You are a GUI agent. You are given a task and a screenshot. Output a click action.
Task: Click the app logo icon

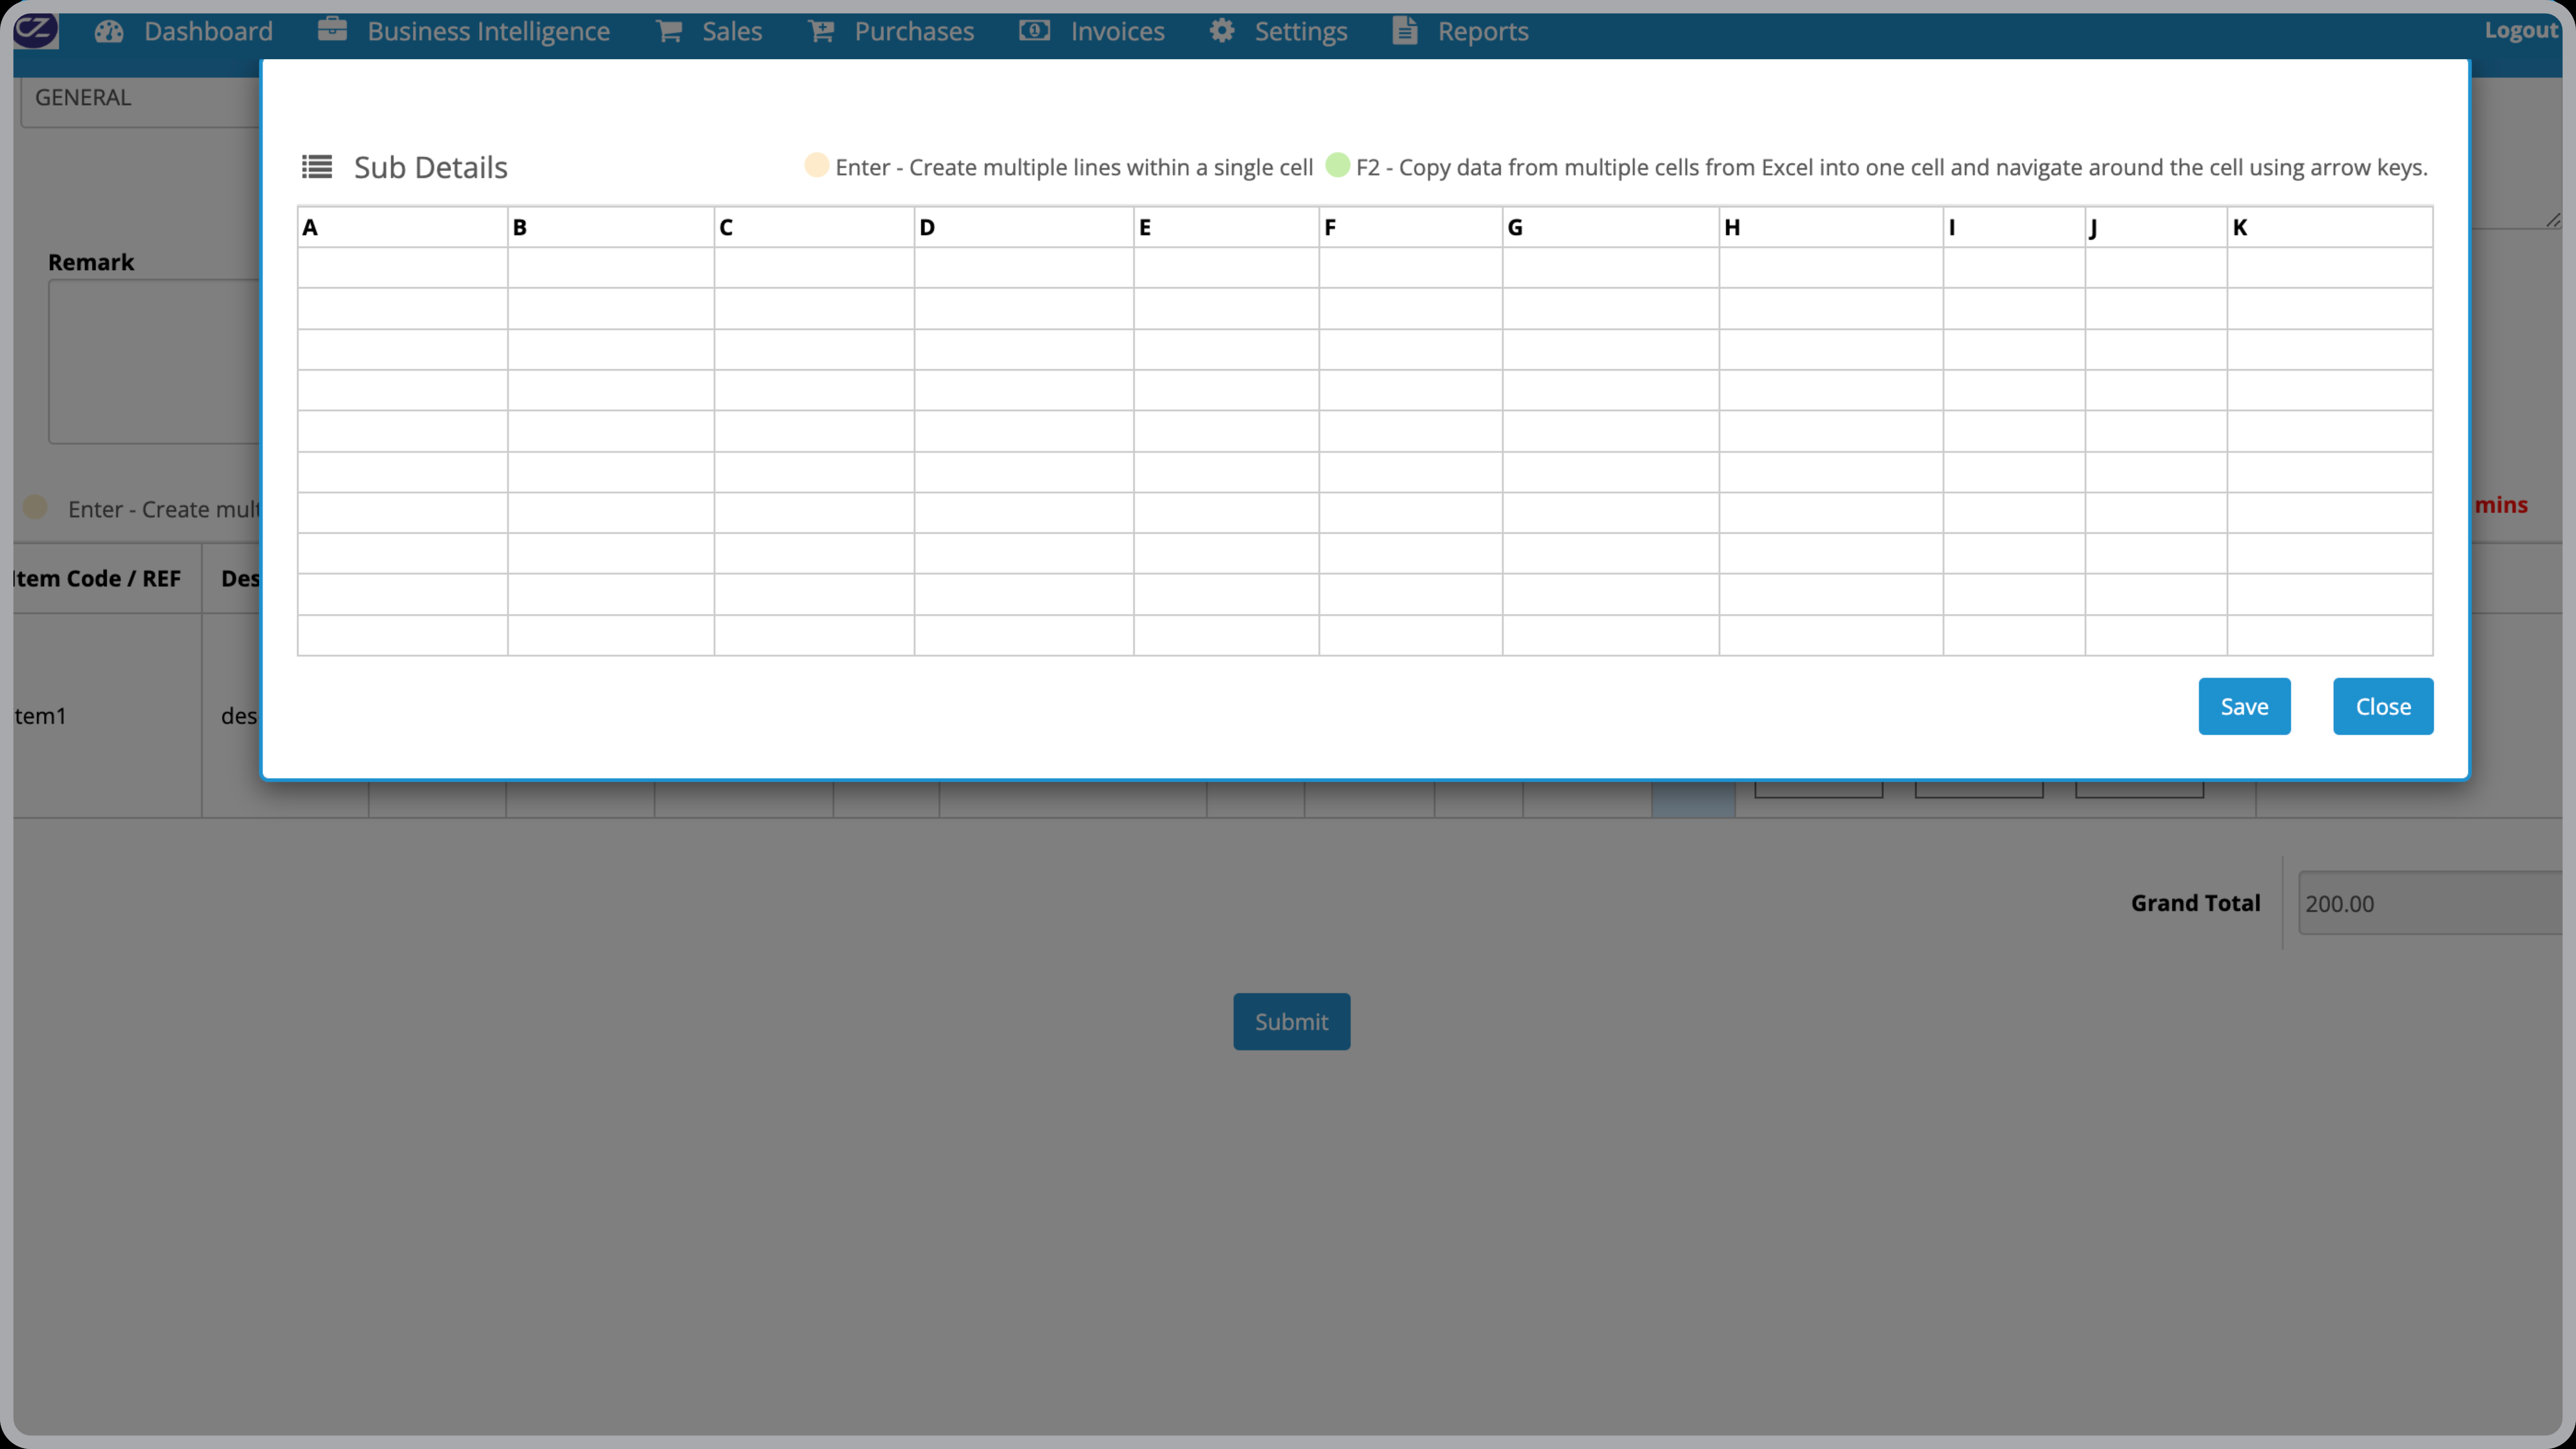pos(35,30)
